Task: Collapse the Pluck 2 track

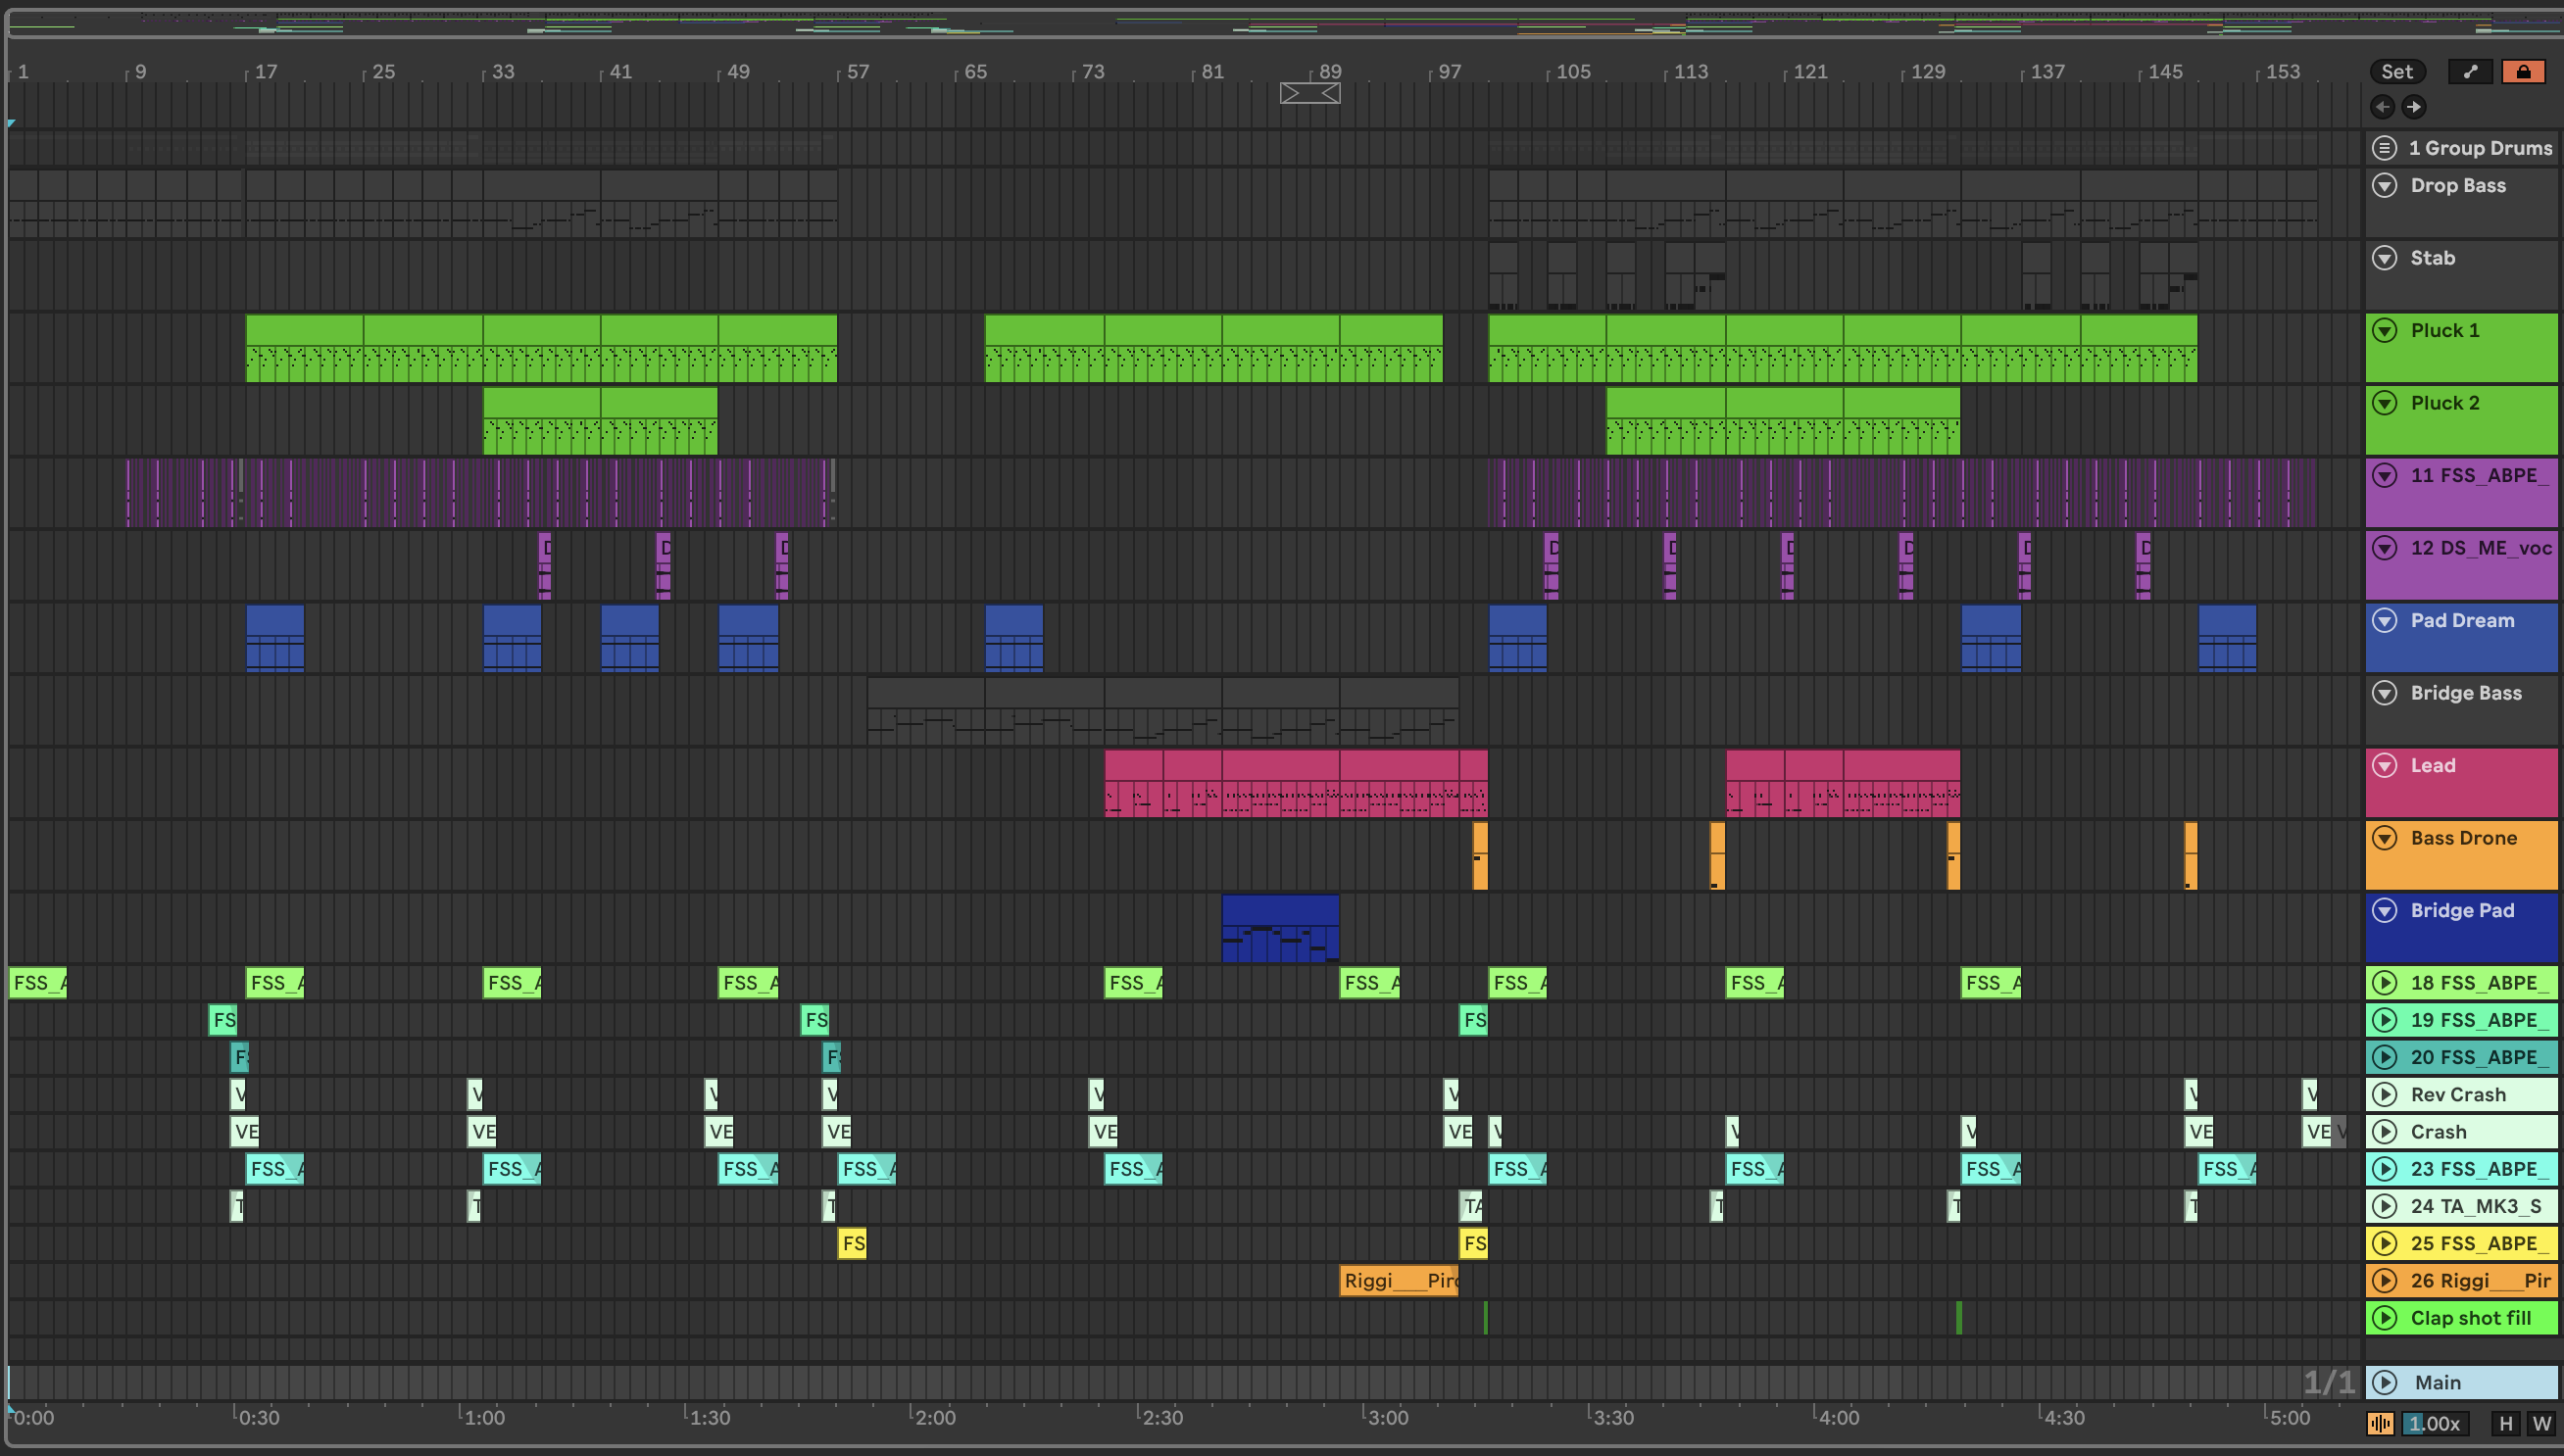Action: tap(2385, 403)
